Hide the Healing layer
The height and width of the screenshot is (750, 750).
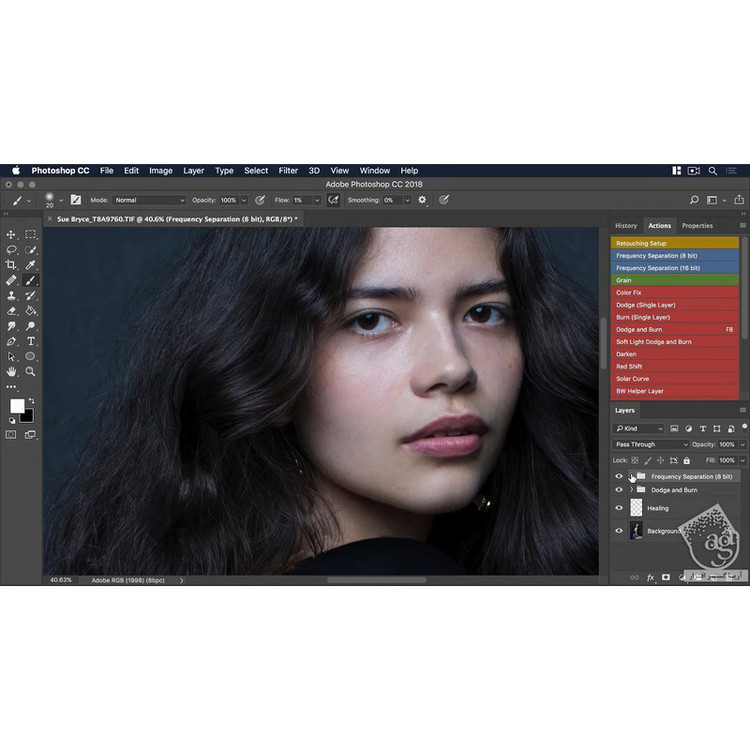pyautogui.click(x=619, y=508)
